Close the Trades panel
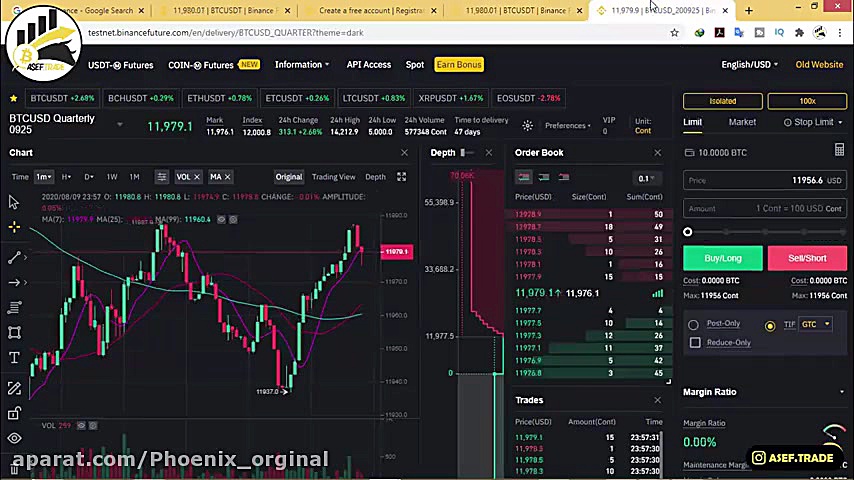 point(657,400)
